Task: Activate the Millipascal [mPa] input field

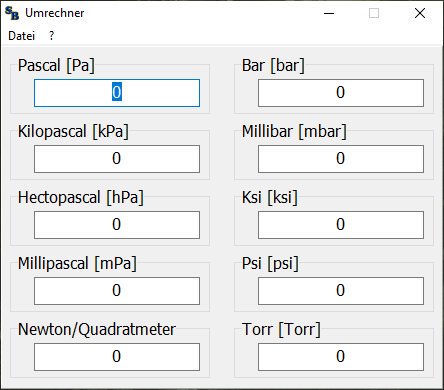Action: (117, 291)
